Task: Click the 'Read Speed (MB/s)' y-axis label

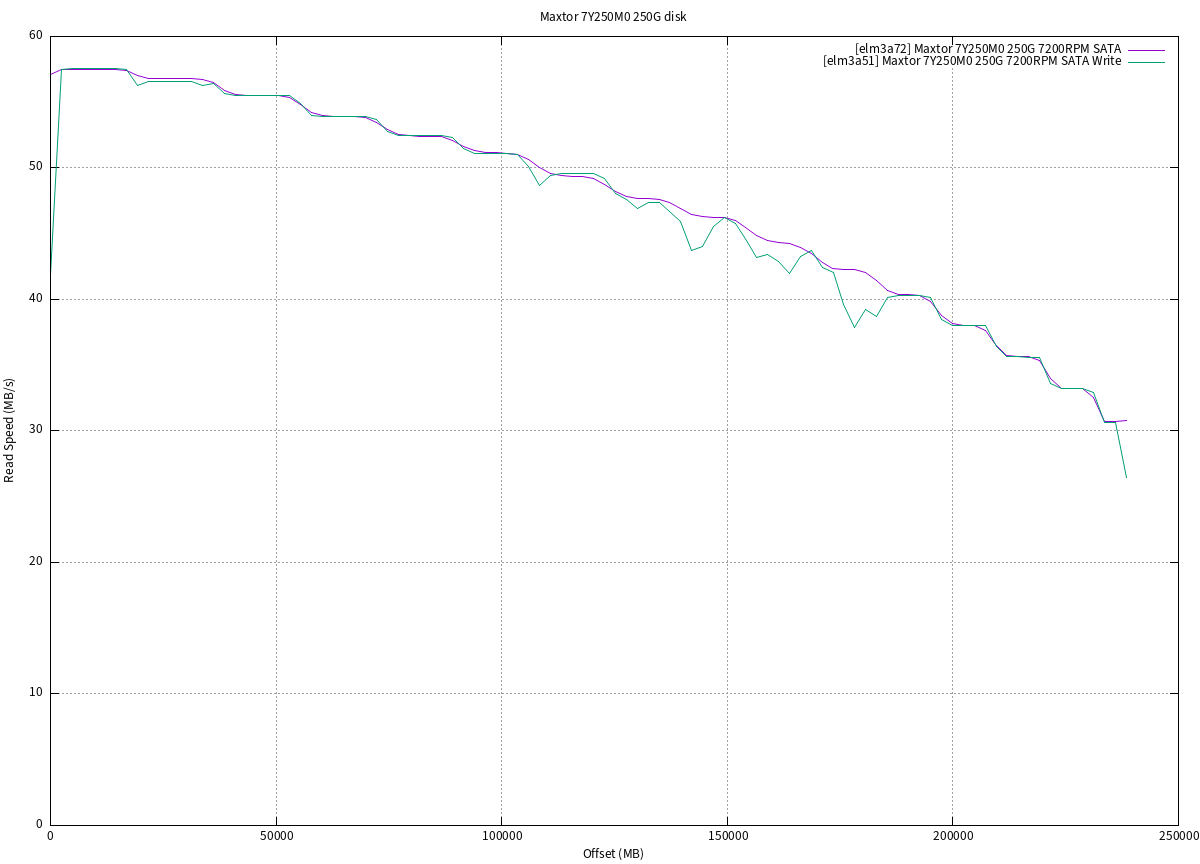Action: (x=10, y=430)
